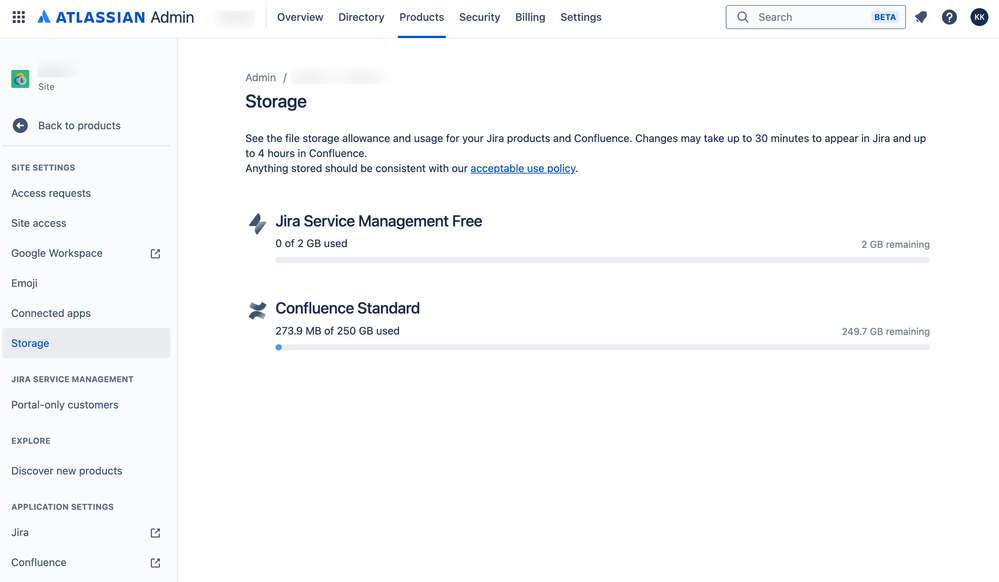
Task: Open the KK profile avatar
Action: click(x=979, y=17)
